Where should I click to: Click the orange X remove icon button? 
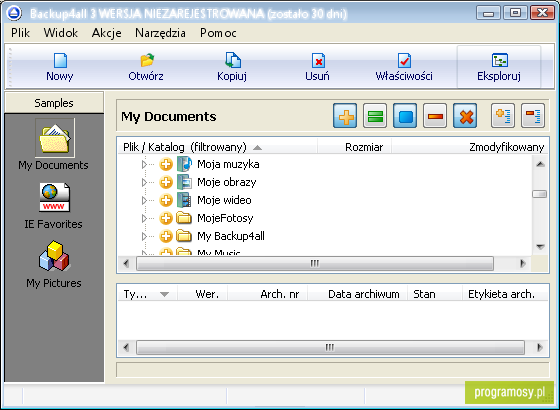465,116
